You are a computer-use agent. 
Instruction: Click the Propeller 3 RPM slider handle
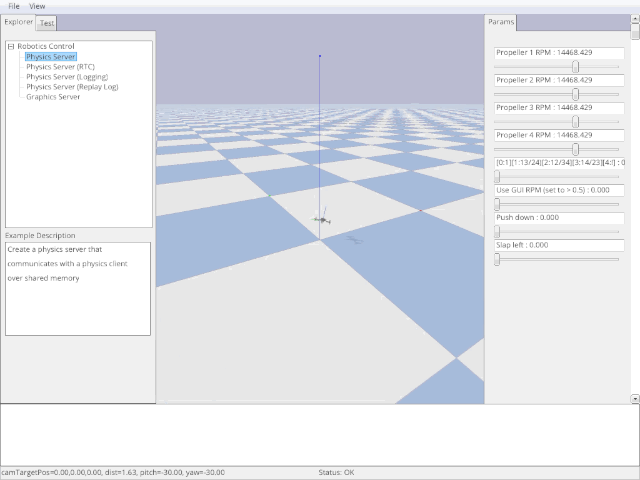[x=576, y=122]
